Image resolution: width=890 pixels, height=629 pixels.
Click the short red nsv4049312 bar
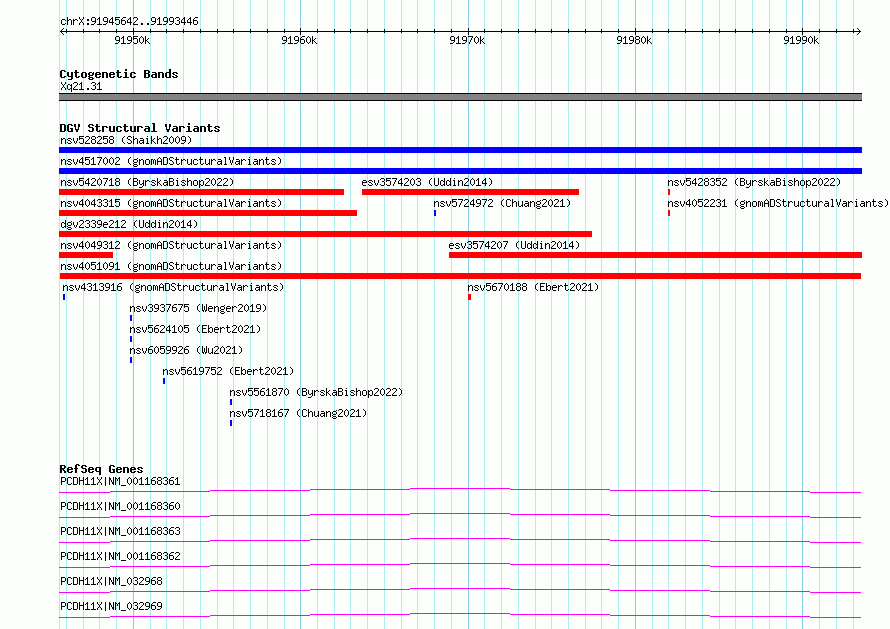coord(86,255)
